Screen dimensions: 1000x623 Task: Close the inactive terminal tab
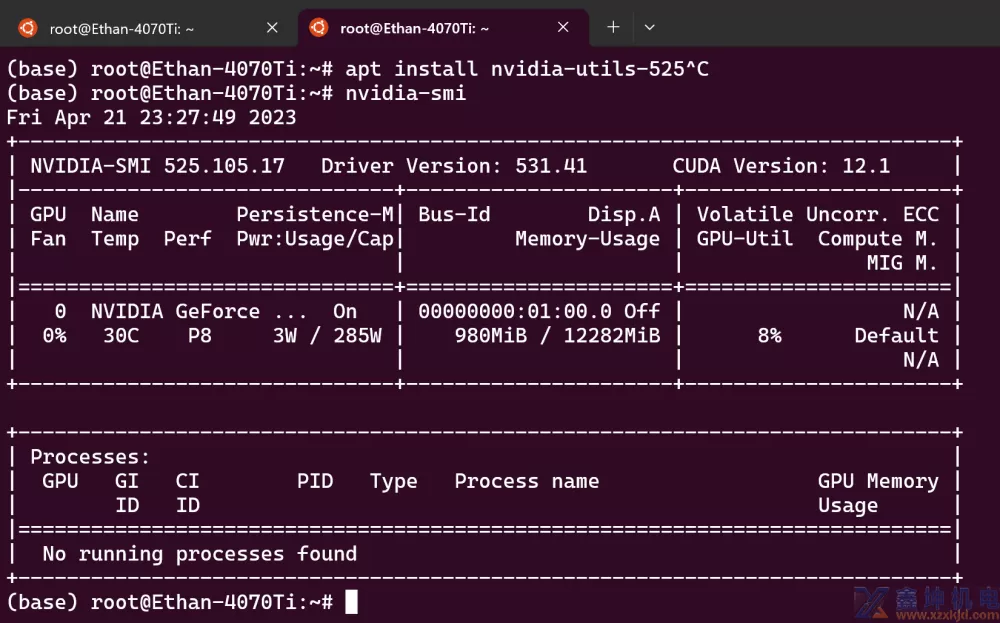(272, 27)
